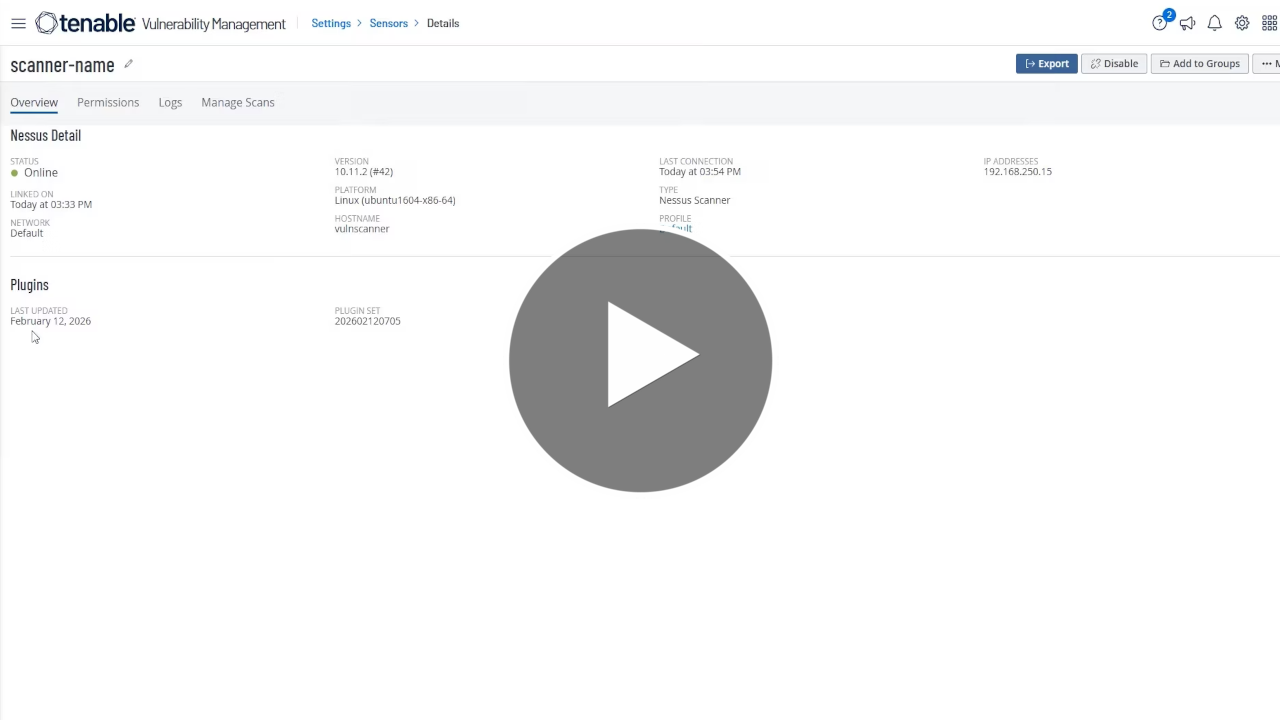Click Add to Groups button
The image size is (1280, 720).
coord(1199,64)
